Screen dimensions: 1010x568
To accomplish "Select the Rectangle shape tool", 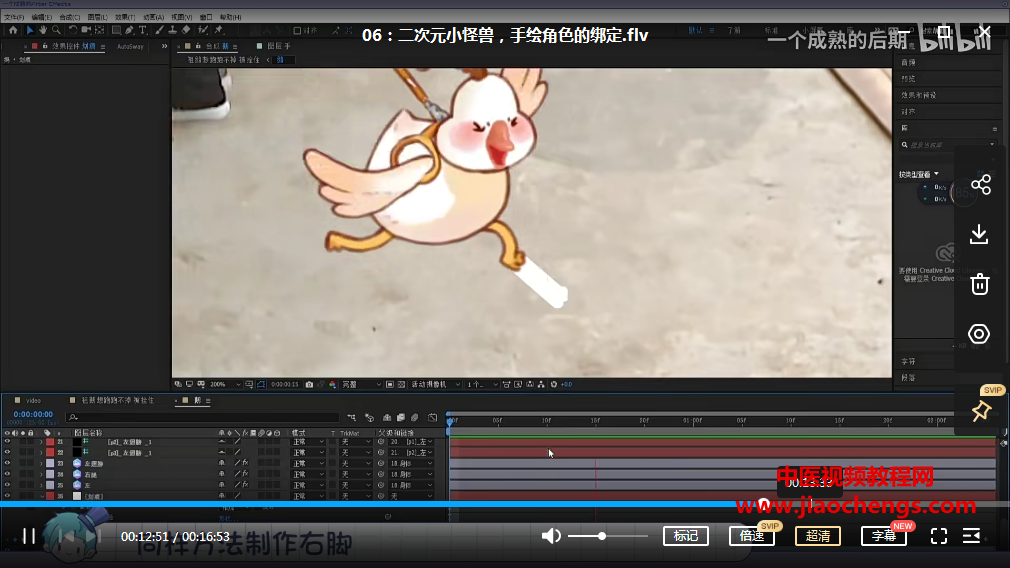I will click(116, 30).
